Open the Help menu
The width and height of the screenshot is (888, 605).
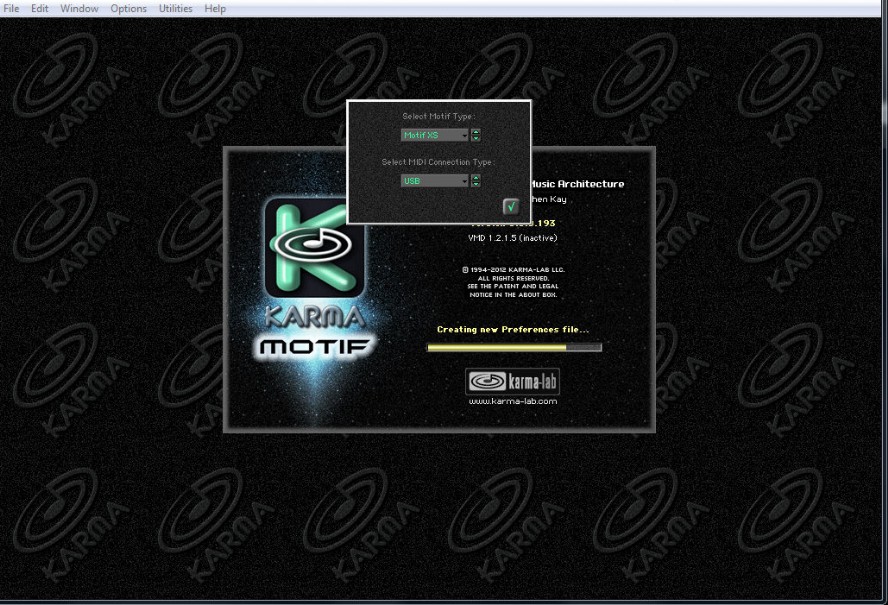[x=215, y=8]
